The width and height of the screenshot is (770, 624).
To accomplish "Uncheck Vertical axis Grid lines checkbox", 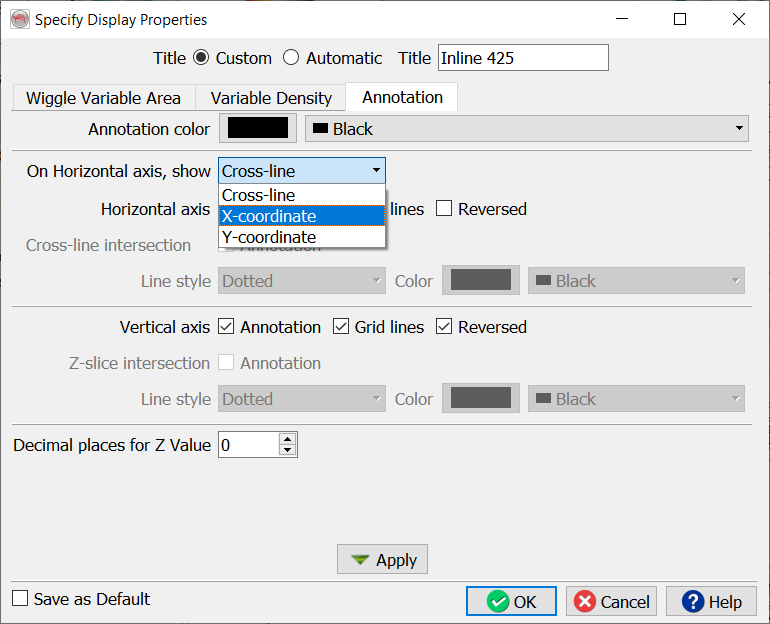I will (341, 327).
